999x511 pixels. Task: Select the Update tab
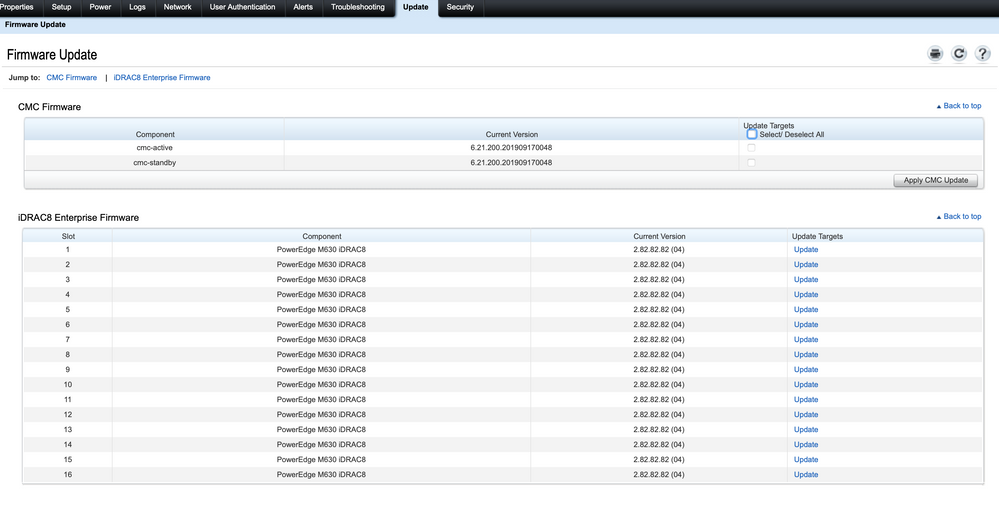pos(415,7)
